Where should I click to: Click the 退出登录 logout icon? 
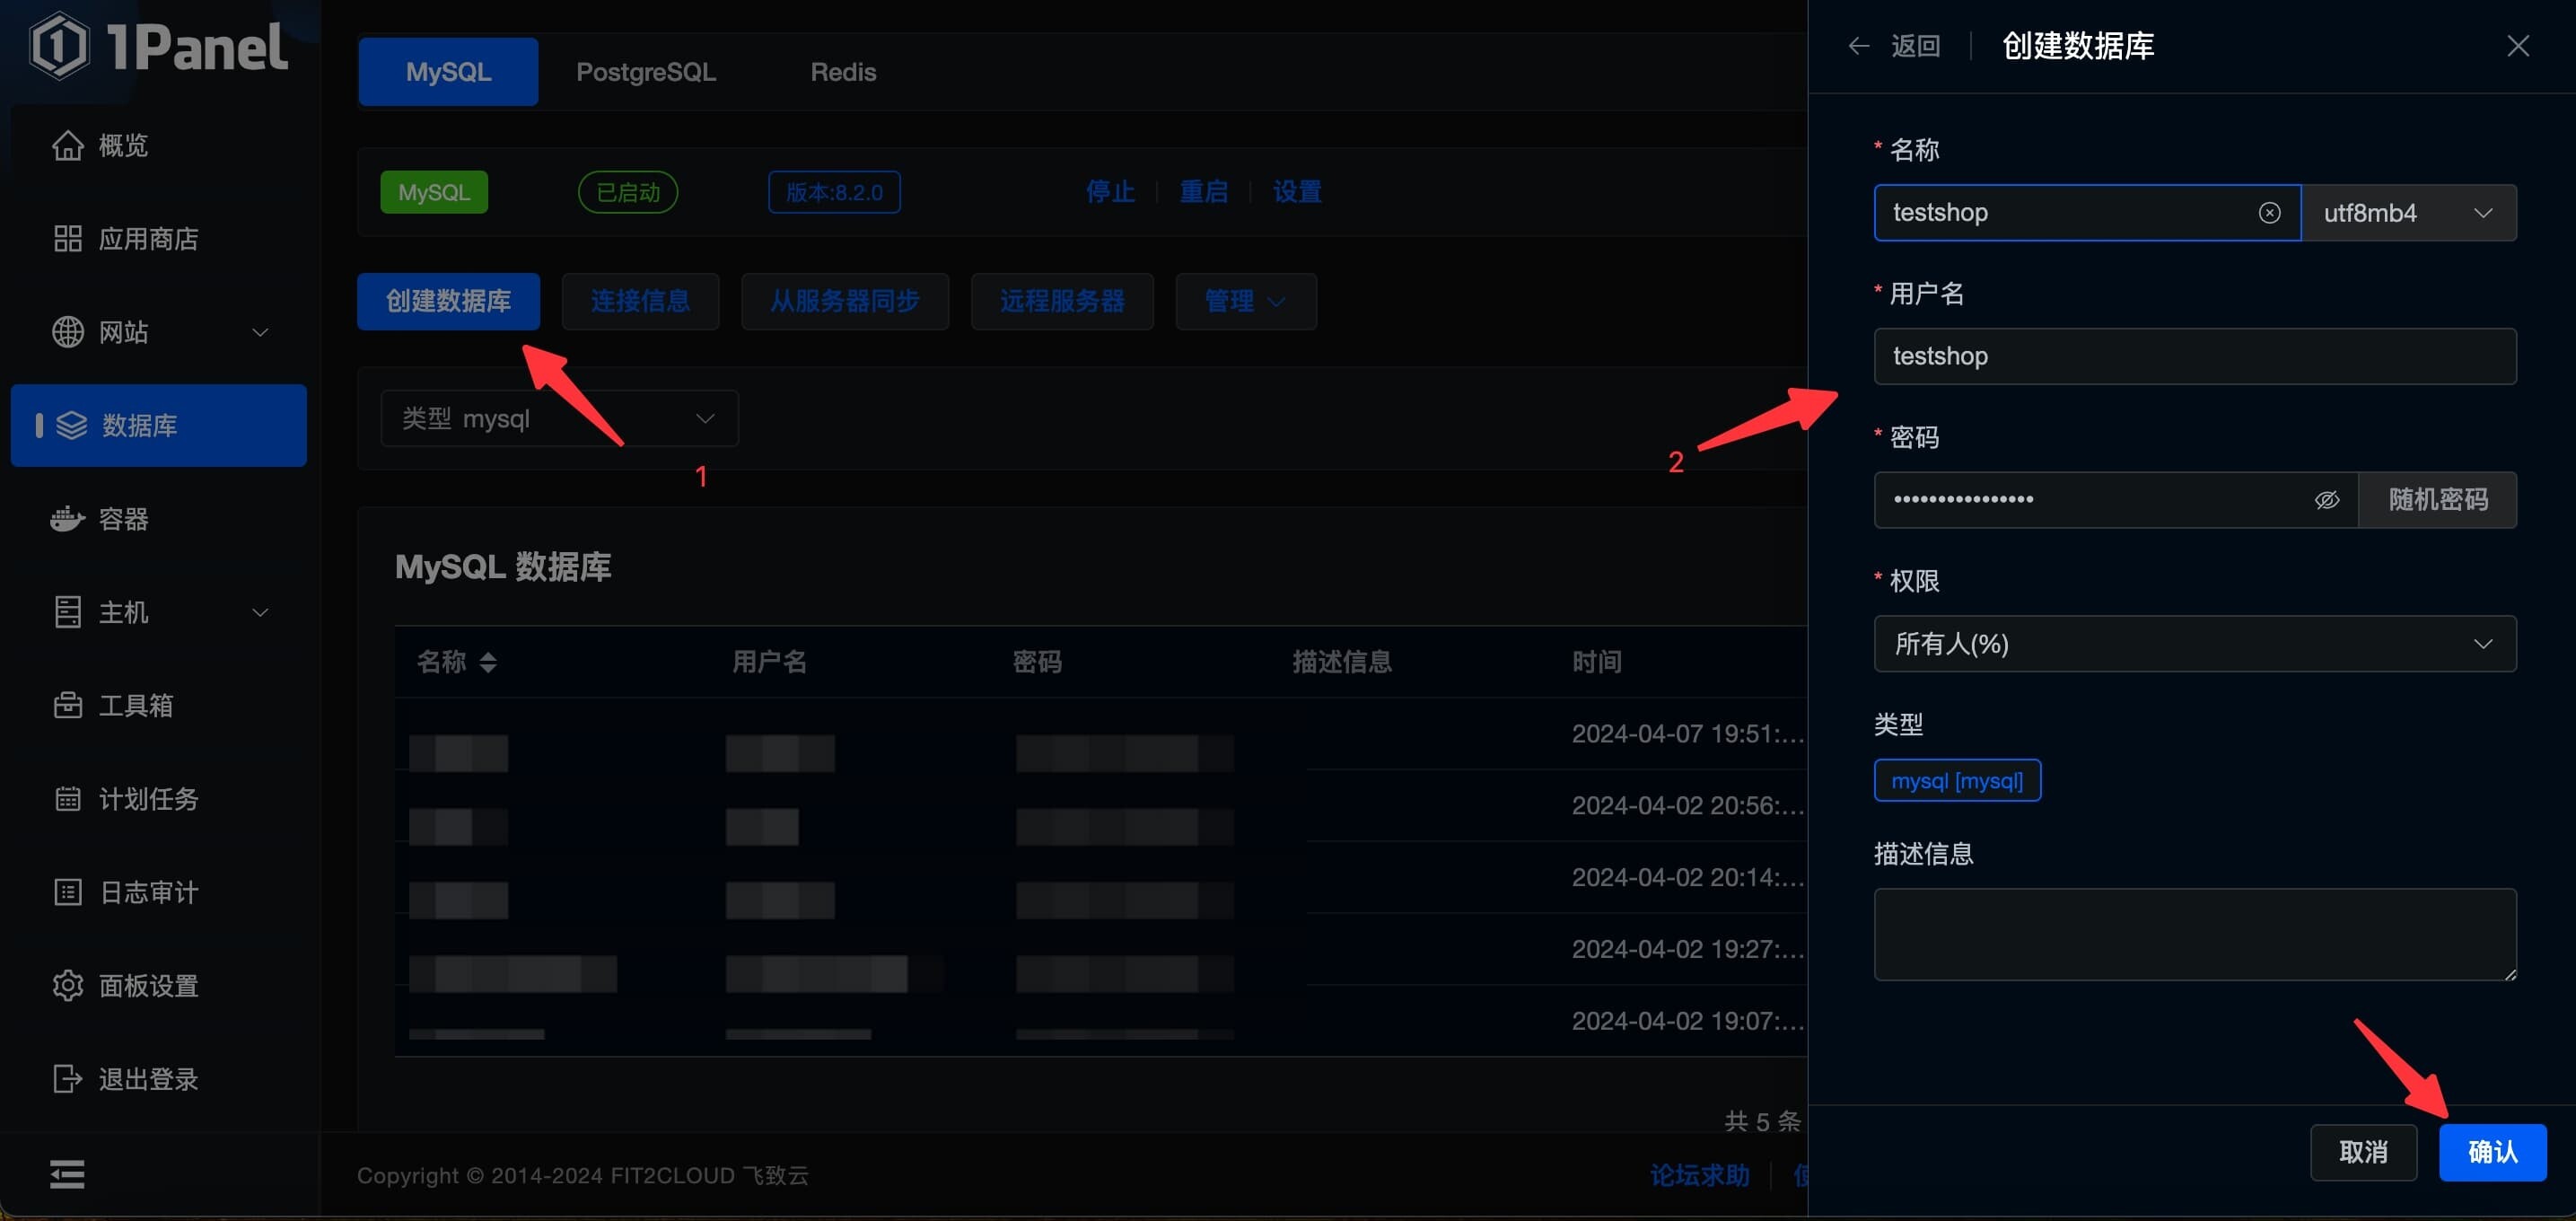click(67, 1079)
